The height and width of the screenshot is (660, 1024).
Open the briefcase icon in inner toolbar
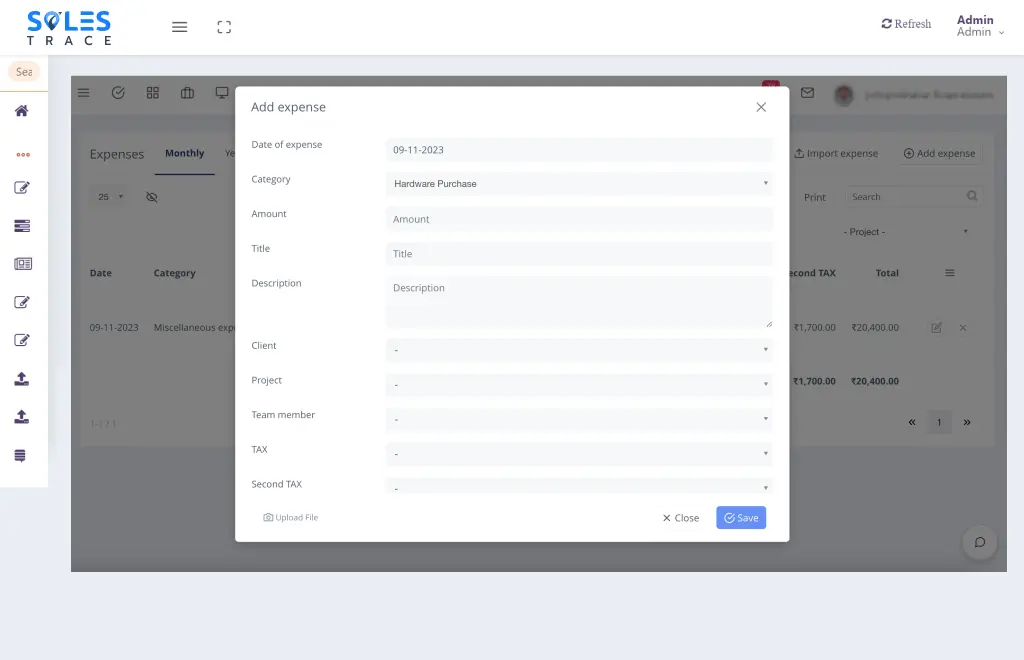pos(187,93)
